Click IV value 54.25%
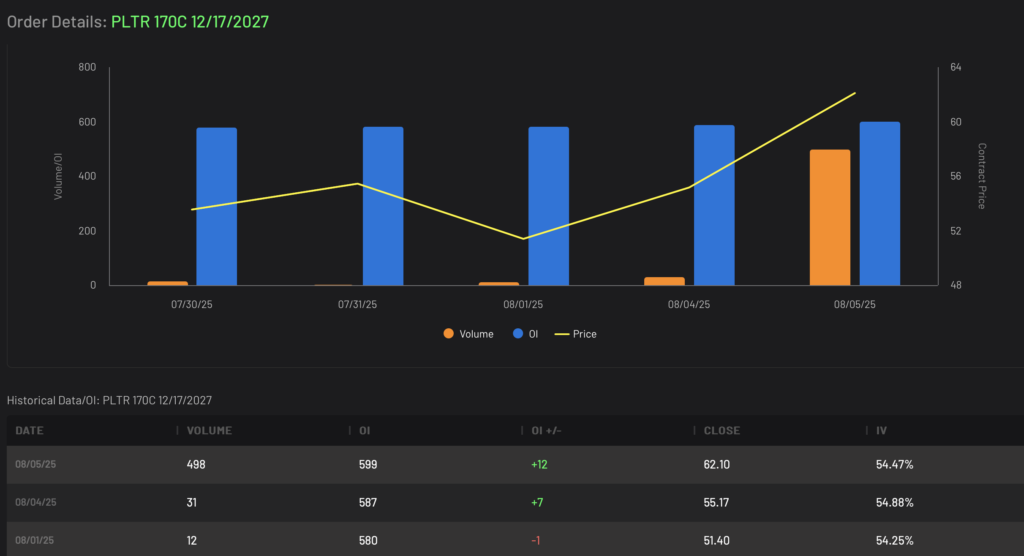 coord(895,540)
